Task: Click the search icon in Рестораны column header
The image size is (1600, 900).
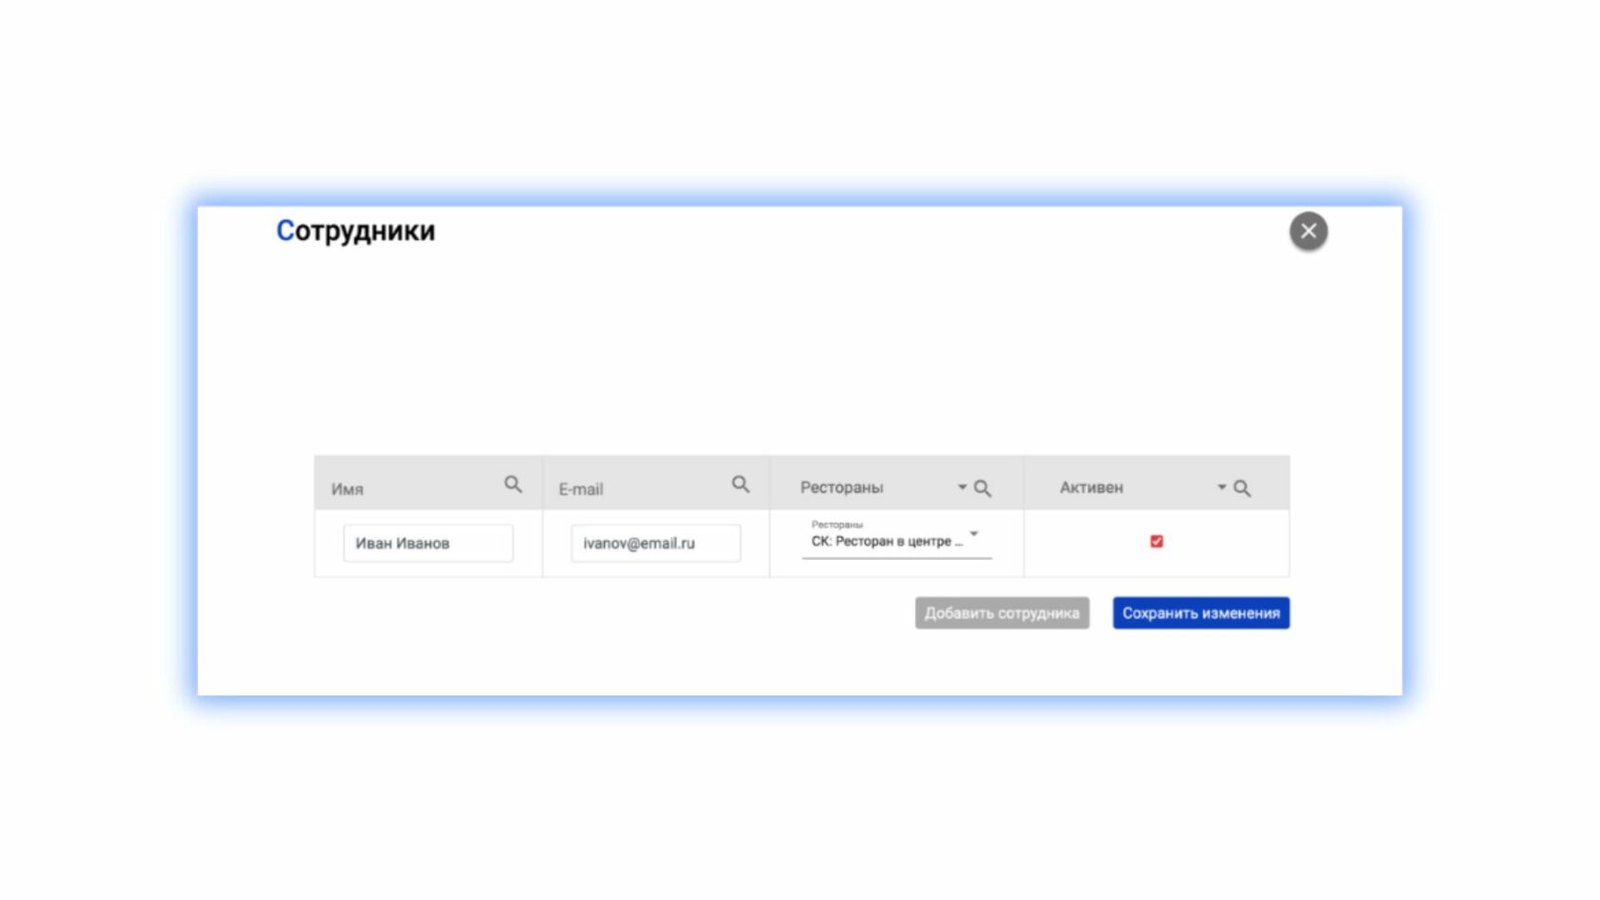Action: click(983, 488)
